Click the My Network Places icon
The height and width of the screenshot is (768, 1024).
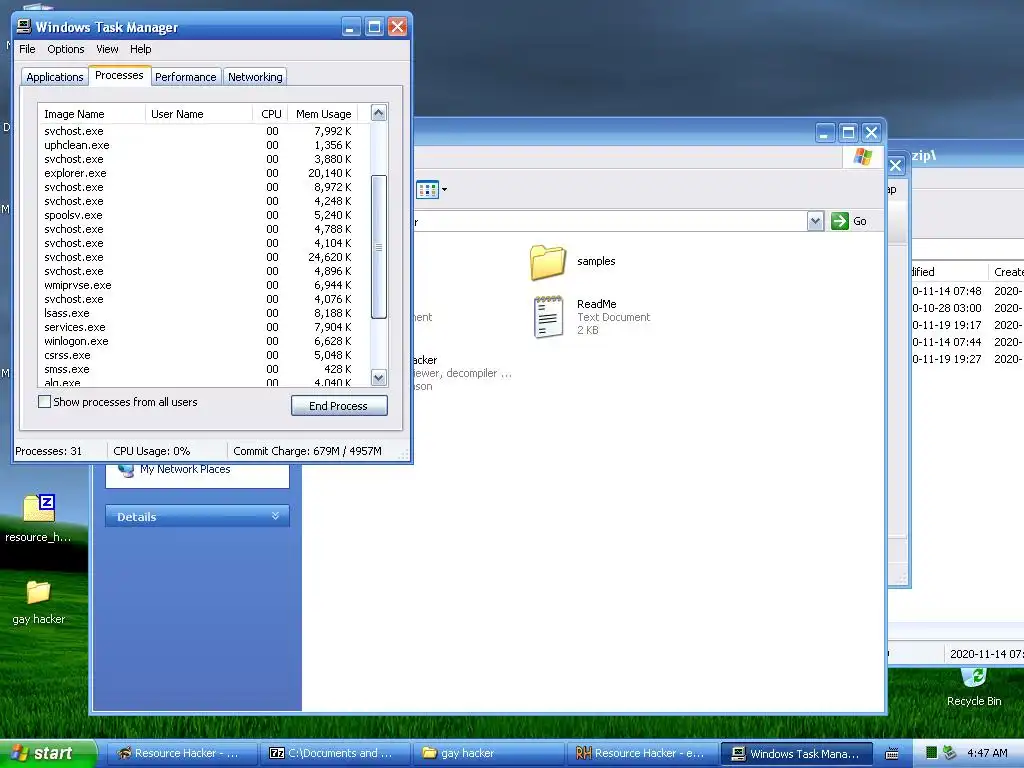point(126,470)
